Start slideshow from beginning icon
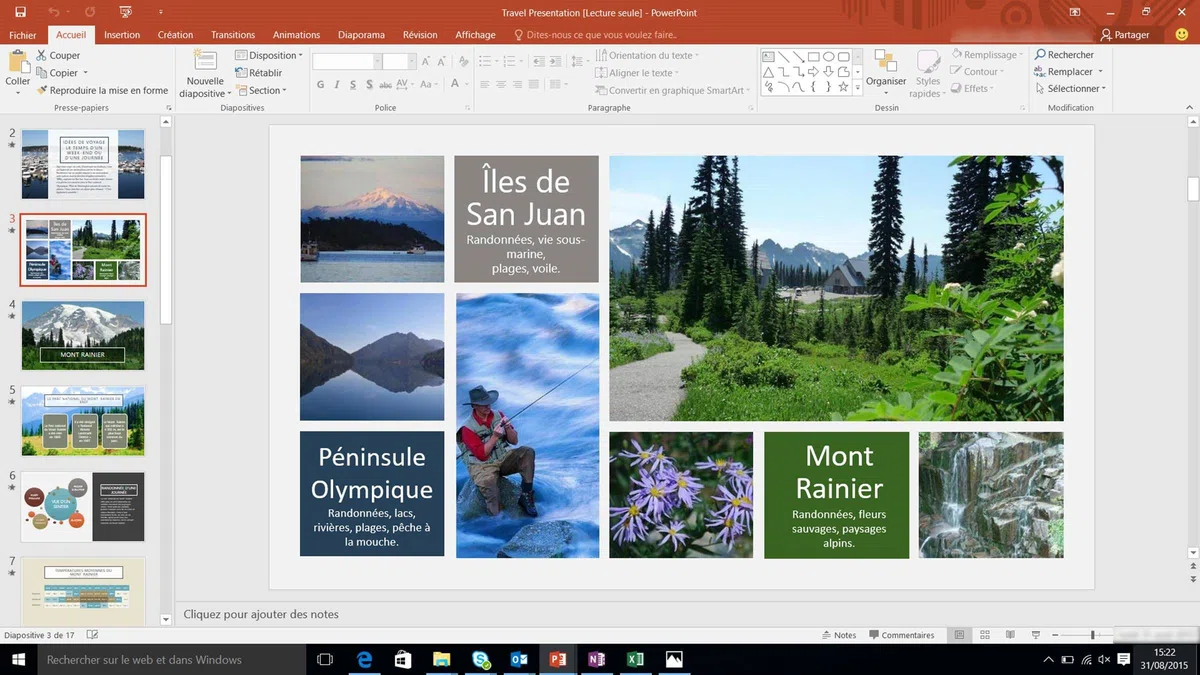The width and height of the screenshot is (1200, 675). [124, 12]
